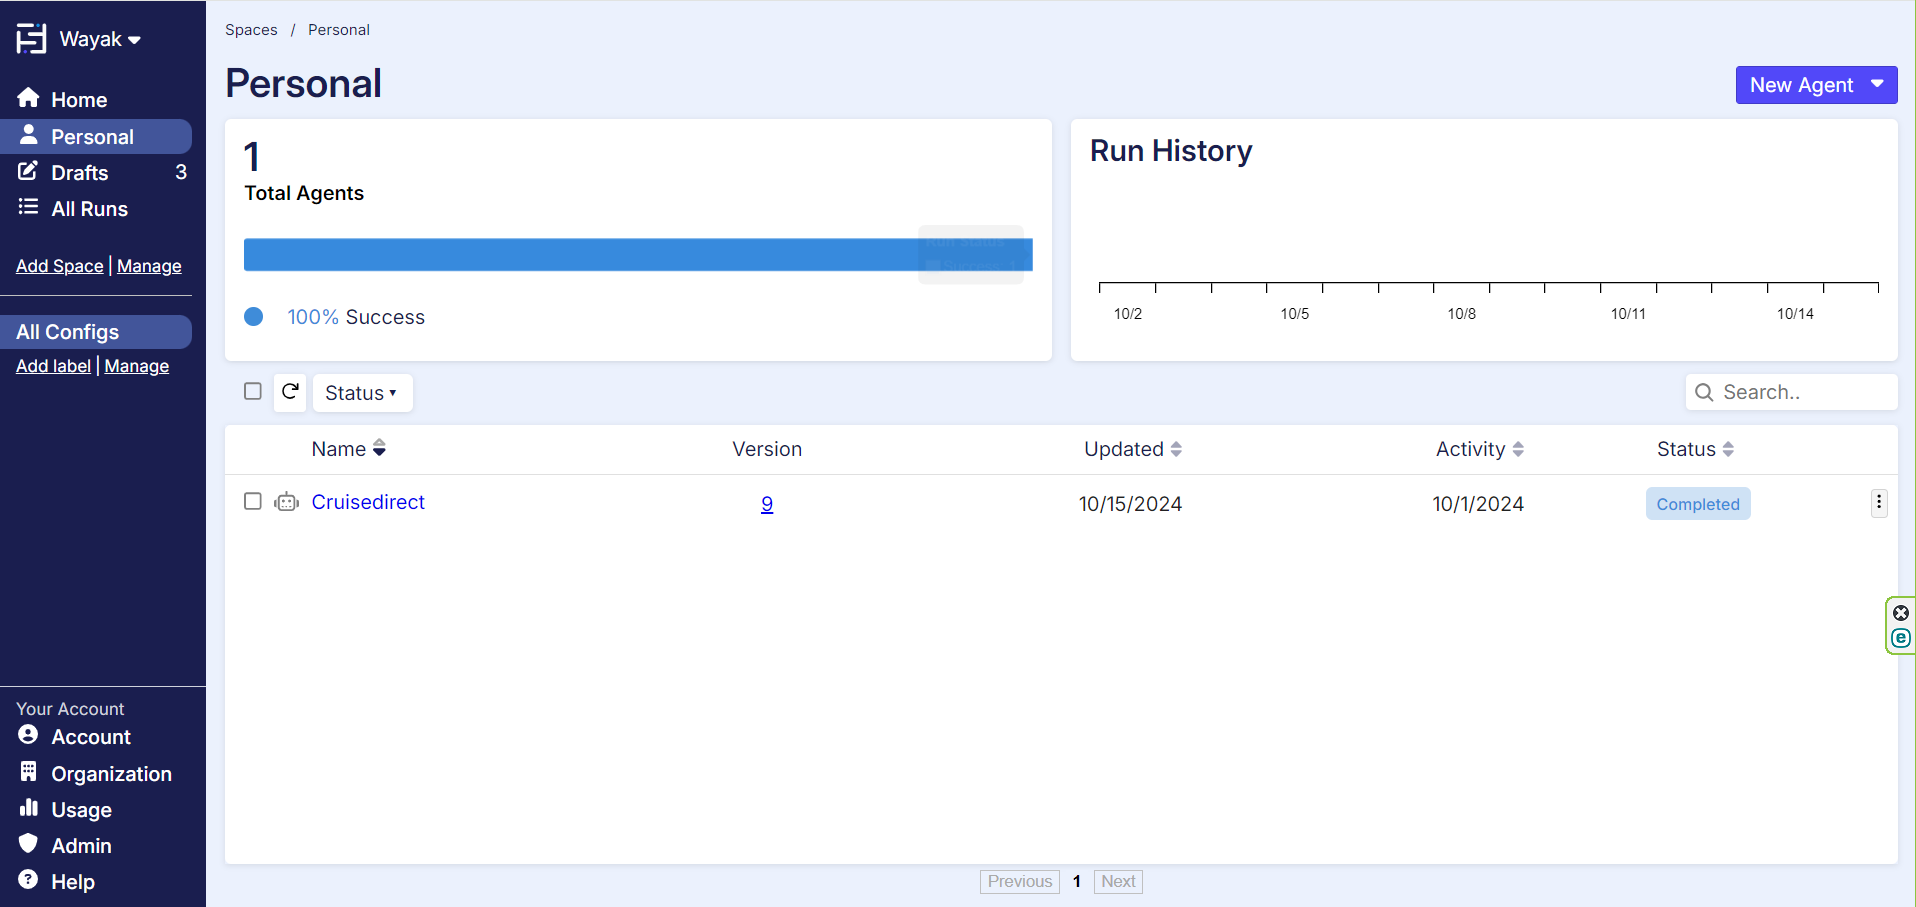The image size is (1916, 907).
Task: Open the Organization menu item
Action: [111, 773]
